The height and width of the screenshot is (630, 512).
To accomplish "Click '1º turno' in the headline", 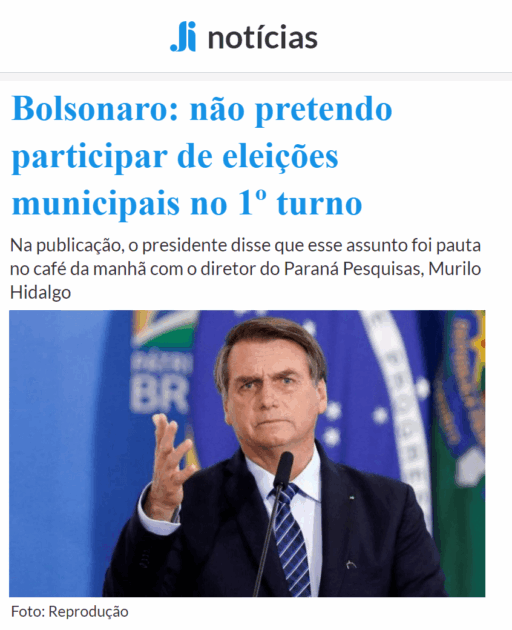I will click(300, 203).
